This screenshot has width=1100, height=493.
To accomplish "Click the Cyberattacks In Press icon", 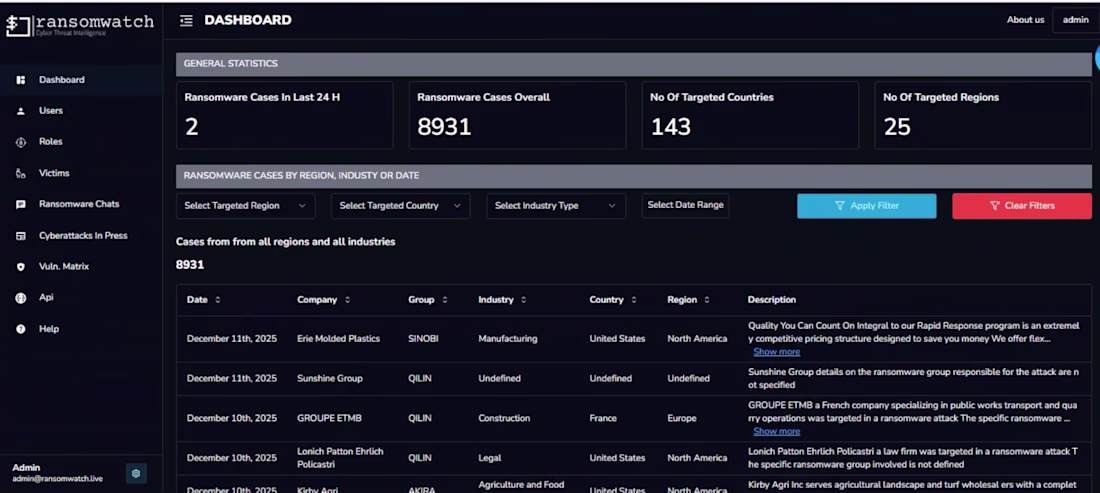I will (21, 236).
